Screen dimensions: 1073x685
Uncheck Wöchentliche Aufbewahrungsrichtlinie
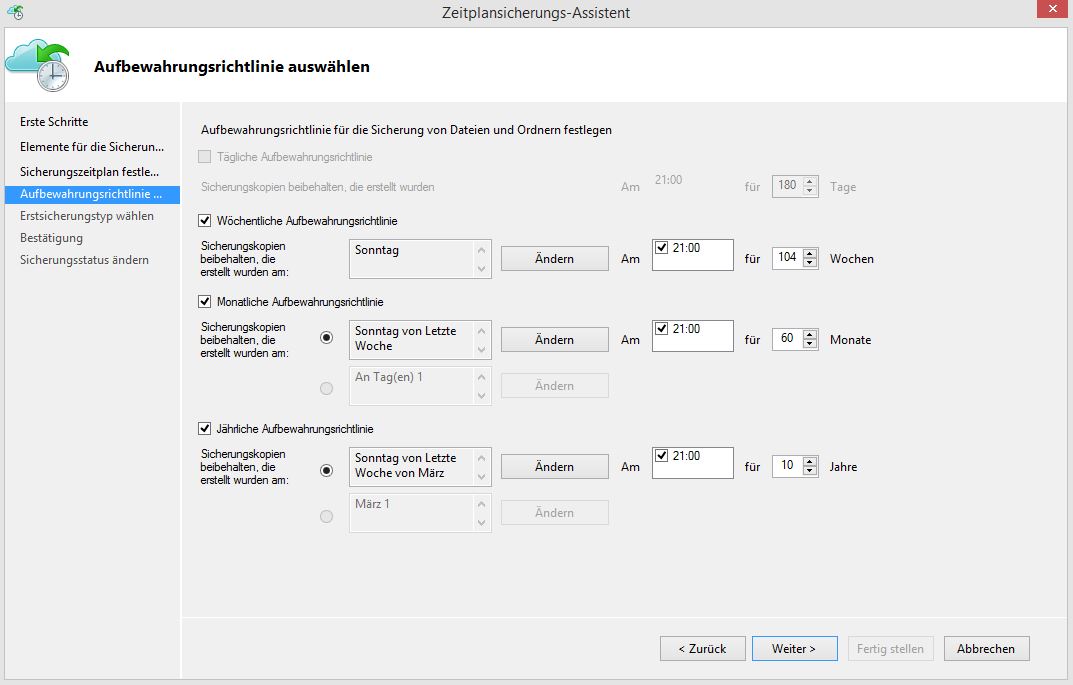[205, 222]
